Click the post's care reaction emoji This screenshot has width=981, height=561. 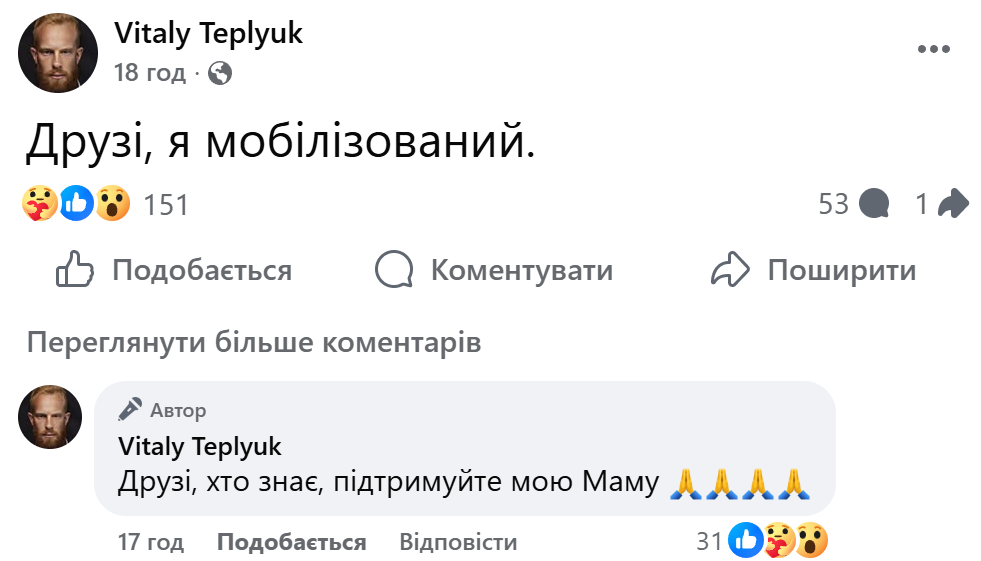pos(40,204)
